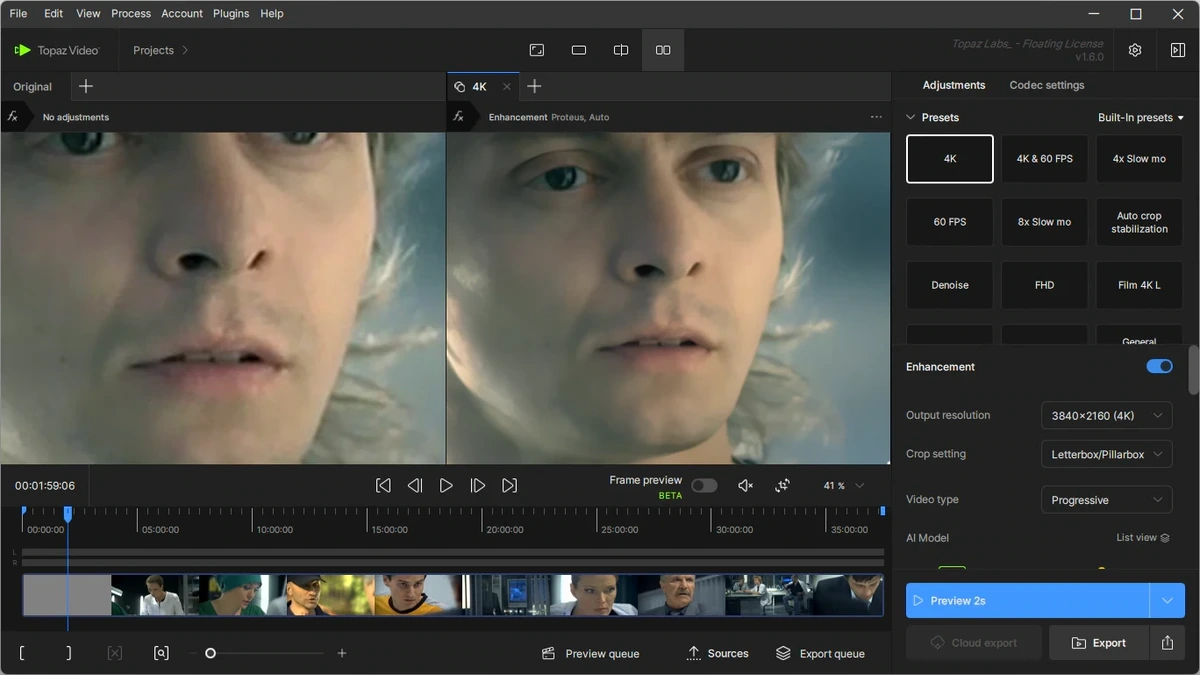The height and width of the screenshot is (675, 1200).
Task: Click zoom-to-selection timeline icon
Action: (x=161, y=653)
